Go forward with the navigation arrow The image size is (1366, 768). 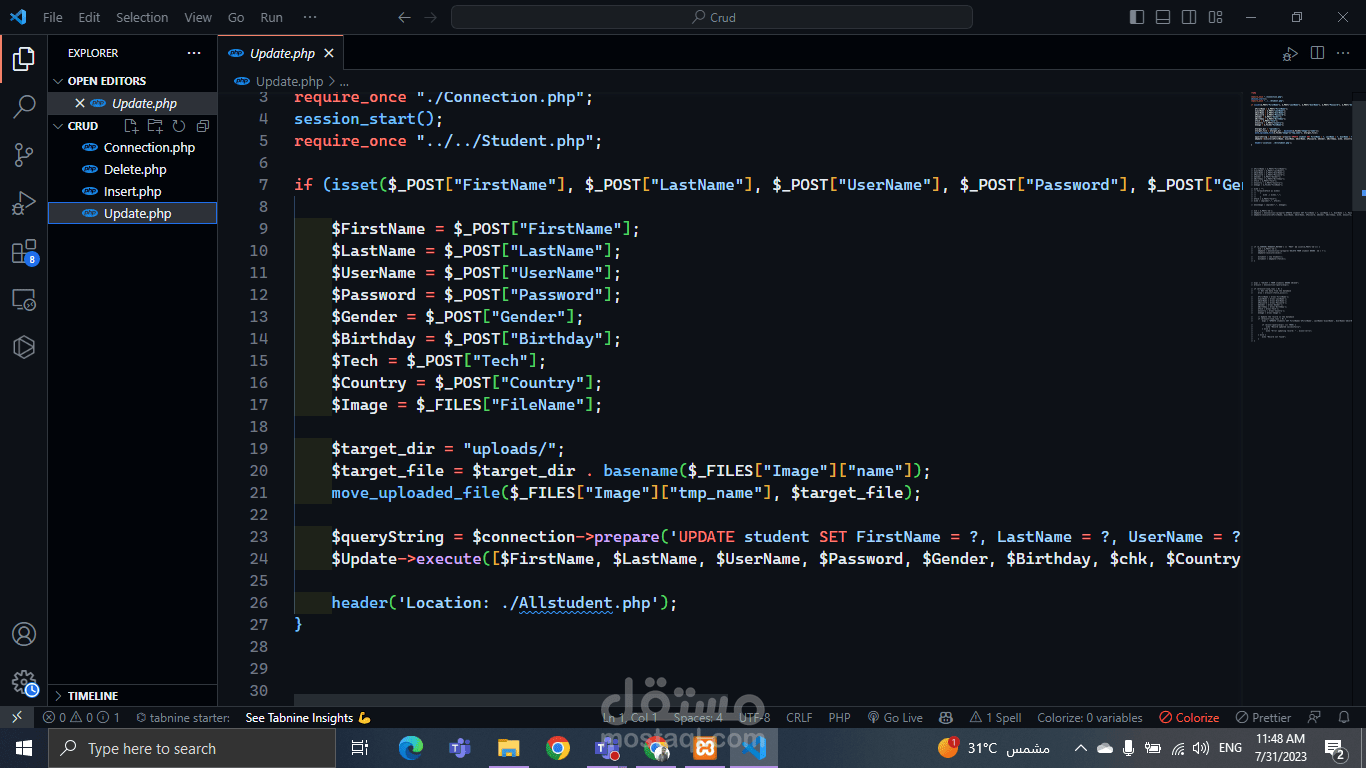pos(431,17)
